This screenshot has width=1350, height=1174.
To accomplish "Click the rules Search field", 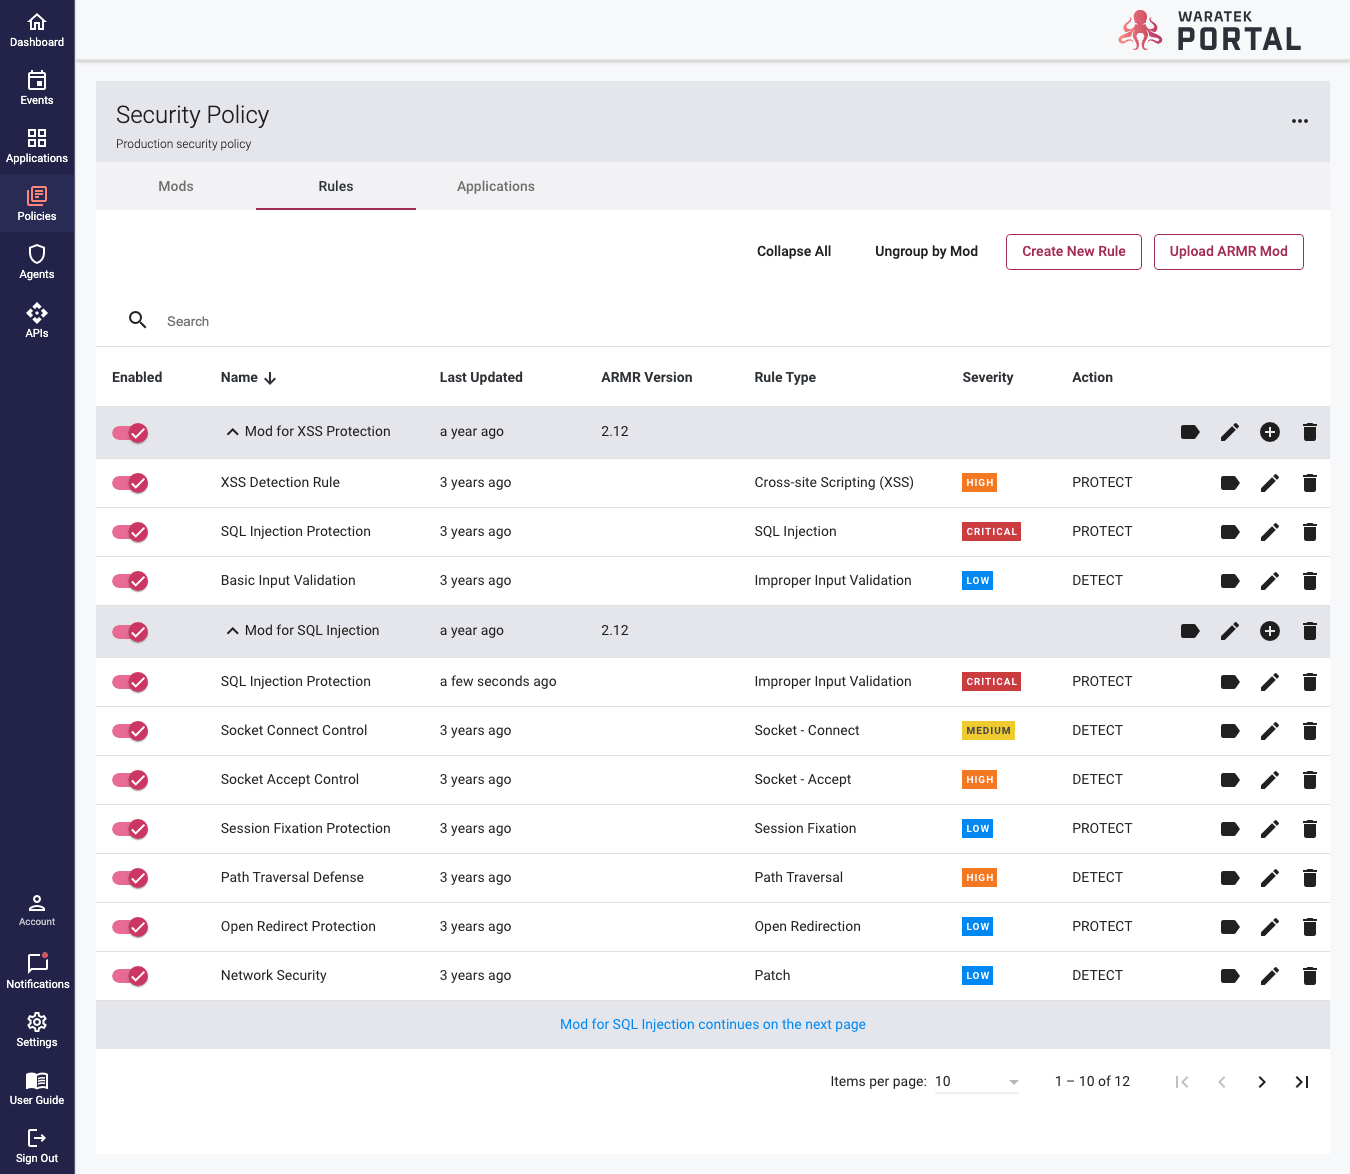I will tap(400, 321).
